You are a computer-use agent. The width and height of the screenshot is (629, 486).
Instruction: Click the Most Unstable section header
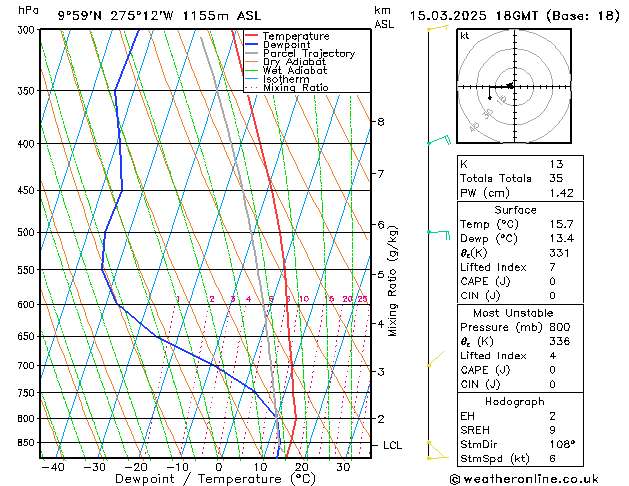(x=515, y=313)
